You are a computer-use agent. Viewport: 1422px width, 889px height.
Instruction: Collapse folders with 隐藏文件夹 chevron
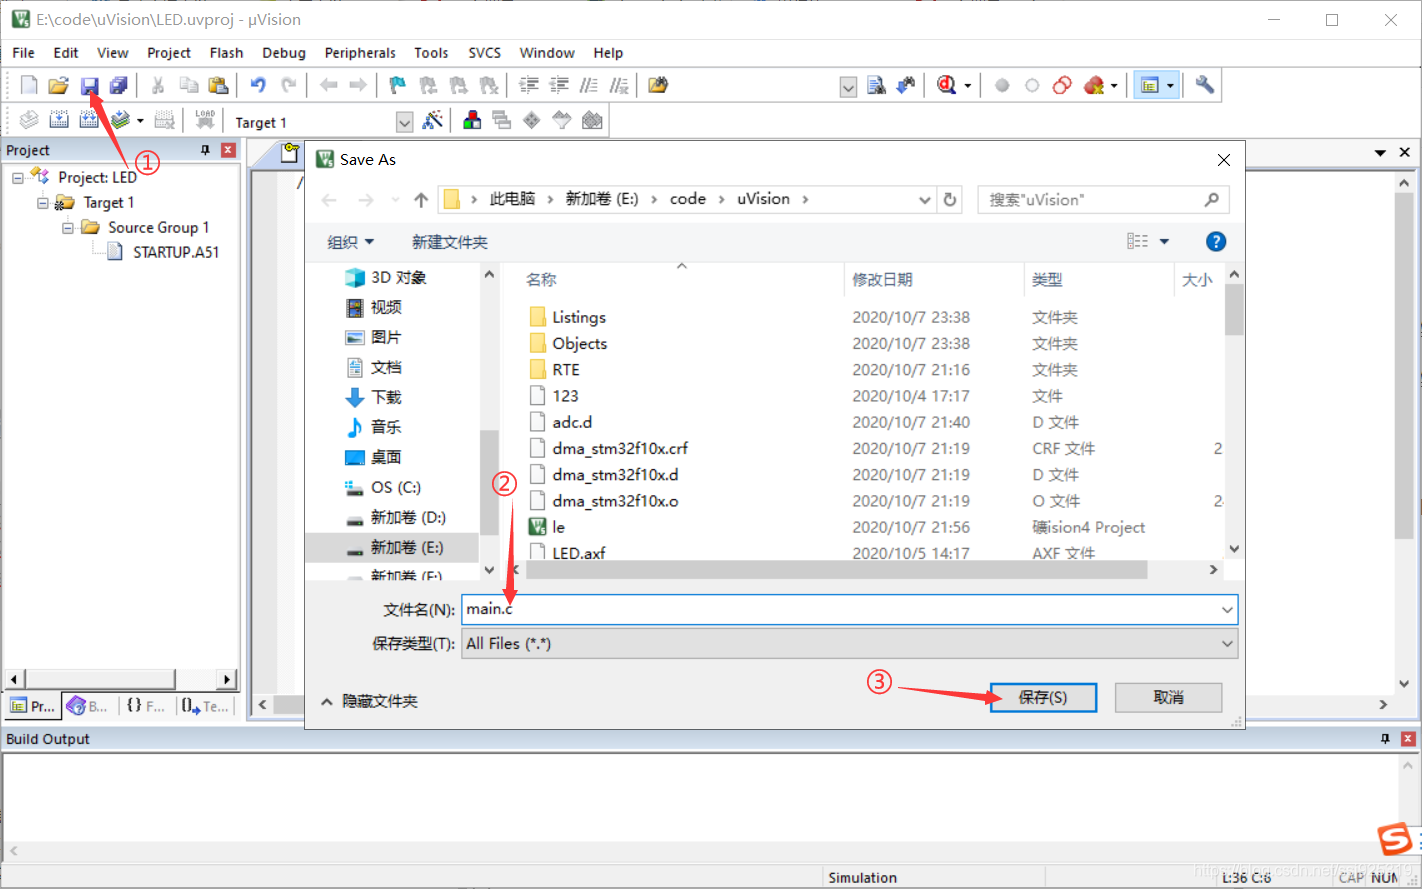pyautogui.click(x=327, y=702)
